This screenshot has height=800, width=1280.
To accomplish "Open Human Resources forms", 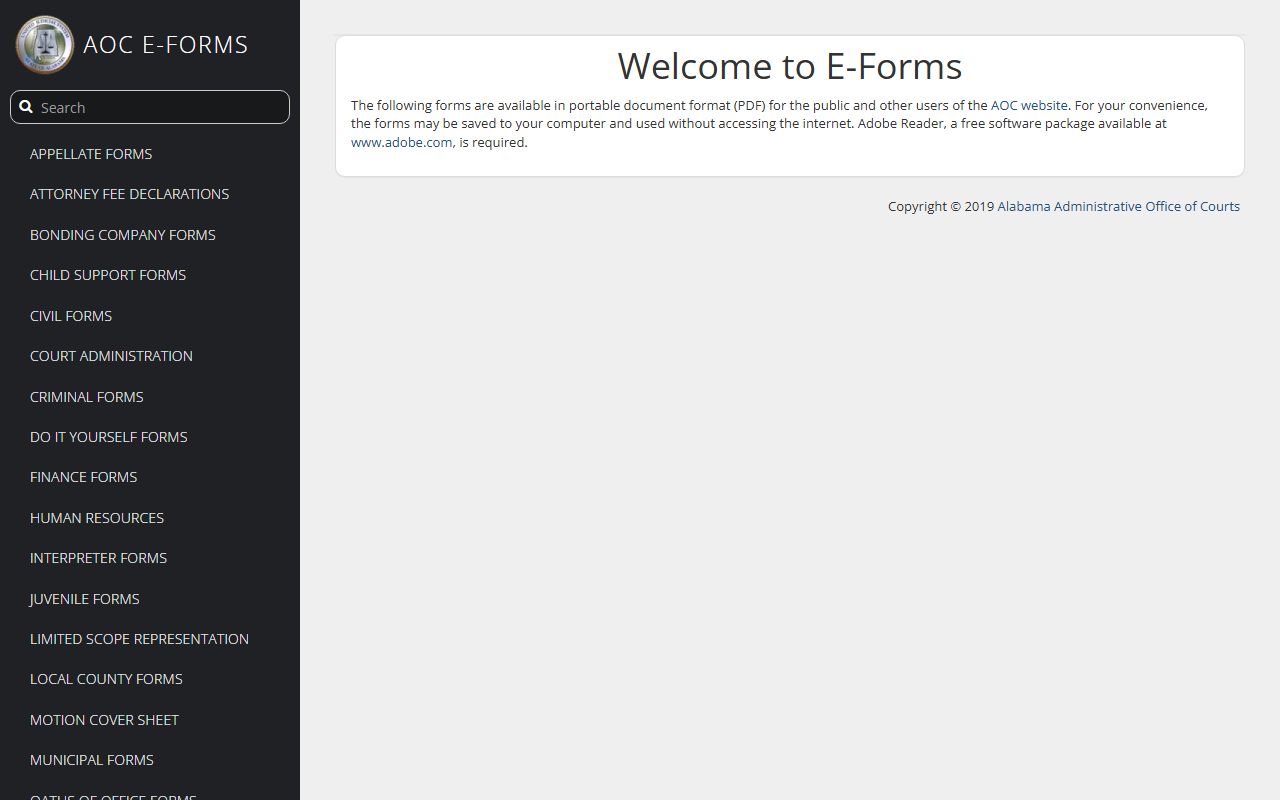I will pyautogui.click(x=97, y=518).
